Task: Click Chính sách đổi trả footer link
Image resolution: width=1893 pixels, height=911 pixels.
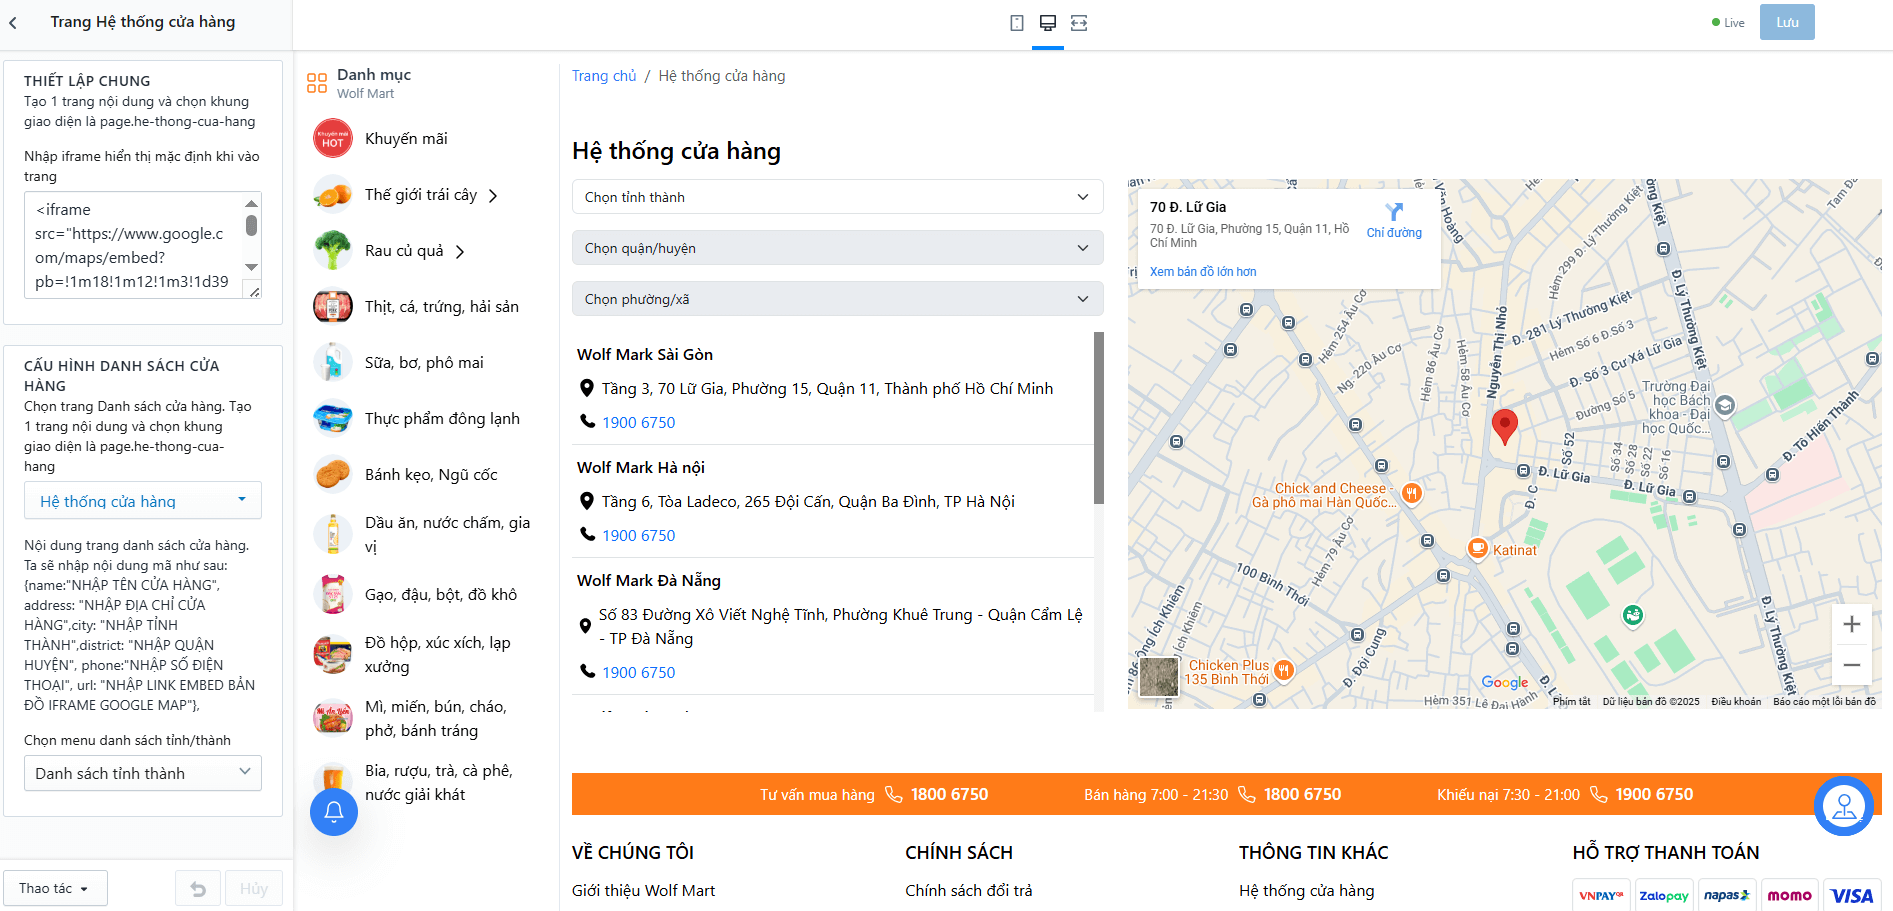Action: point(969,891)
